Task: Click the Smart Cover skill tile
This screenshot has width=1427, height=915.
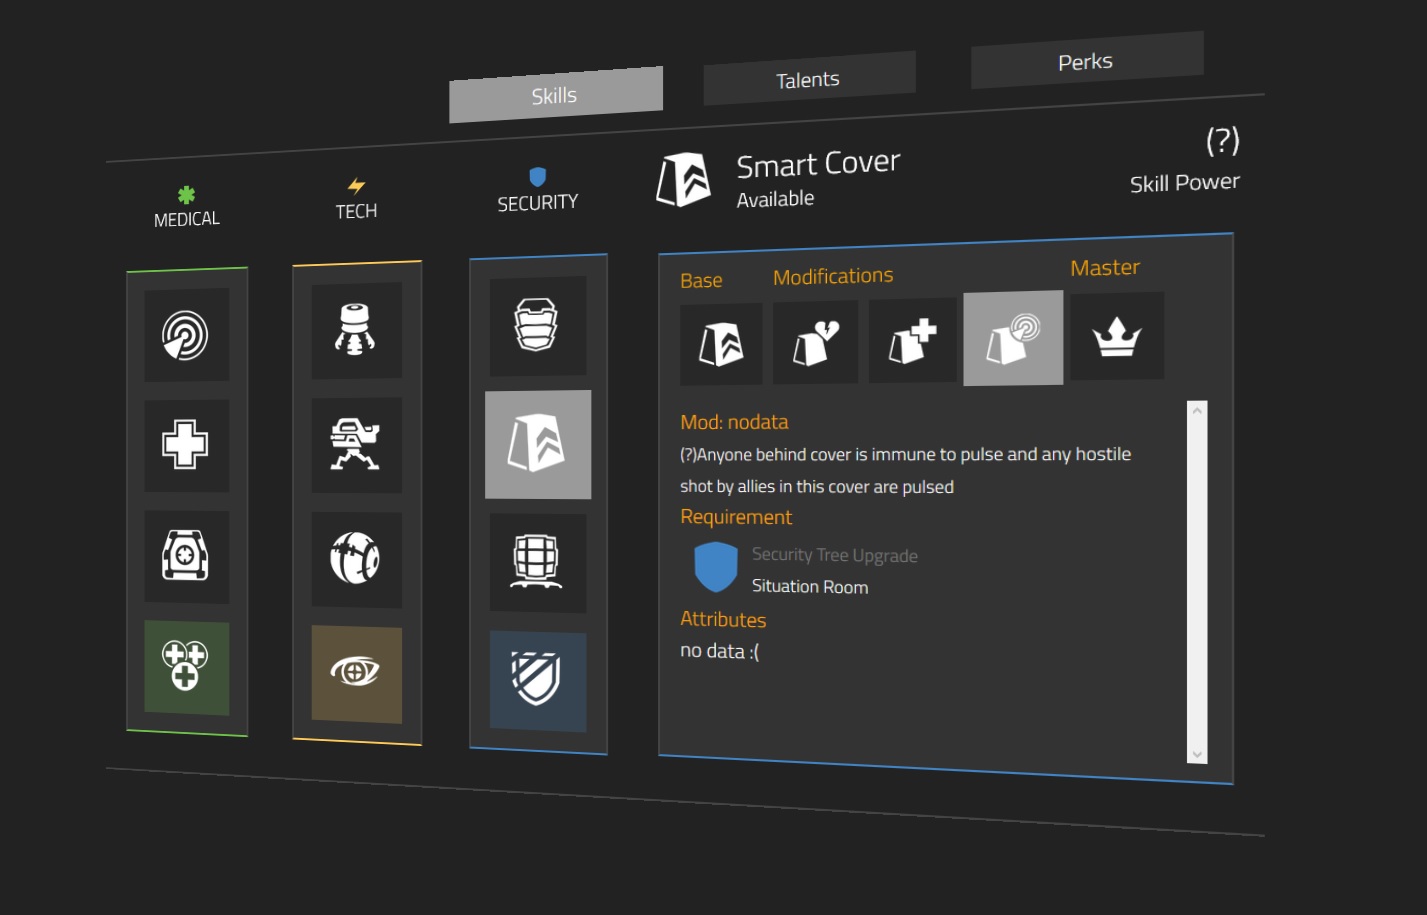Action: coord(537,444)
